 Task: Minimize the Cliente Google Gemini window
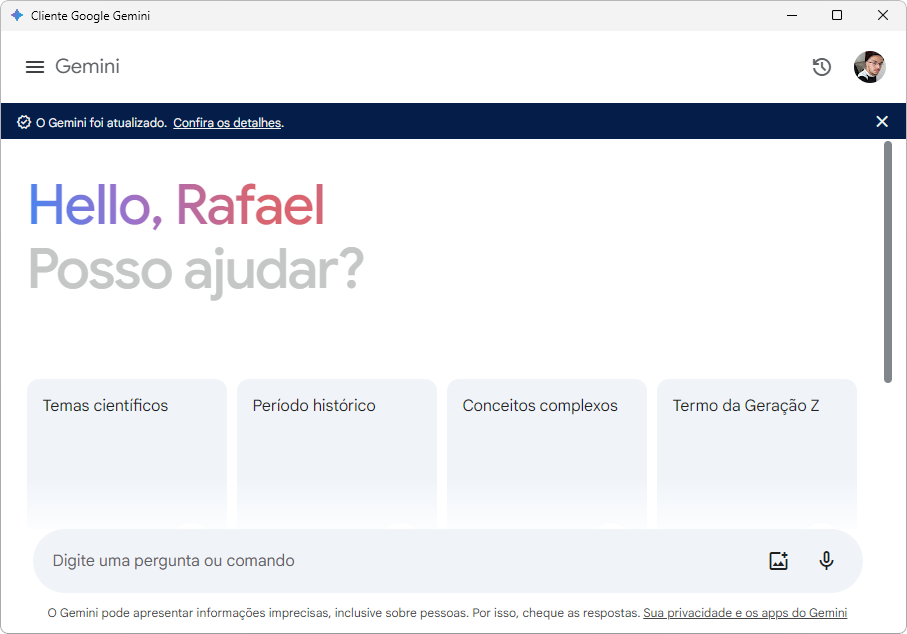(x=792, y=15)
